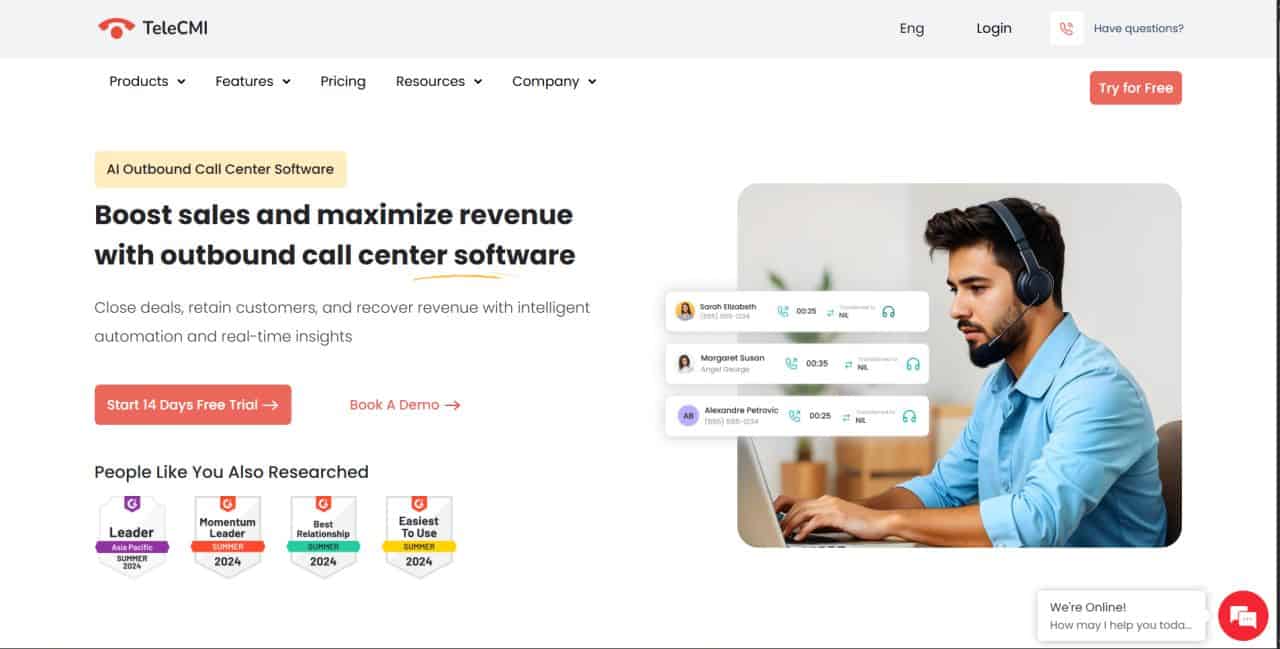Open the Resources dropdown menu

coord(439,81)
